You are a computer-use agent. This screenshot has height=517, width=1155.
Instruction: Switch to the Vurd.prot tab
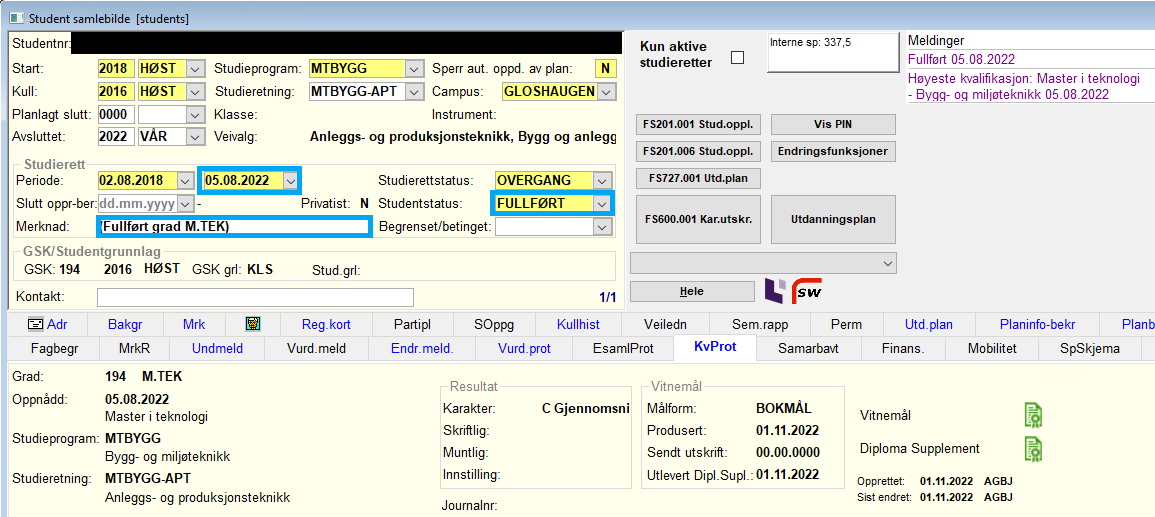[x=524, y=349]
